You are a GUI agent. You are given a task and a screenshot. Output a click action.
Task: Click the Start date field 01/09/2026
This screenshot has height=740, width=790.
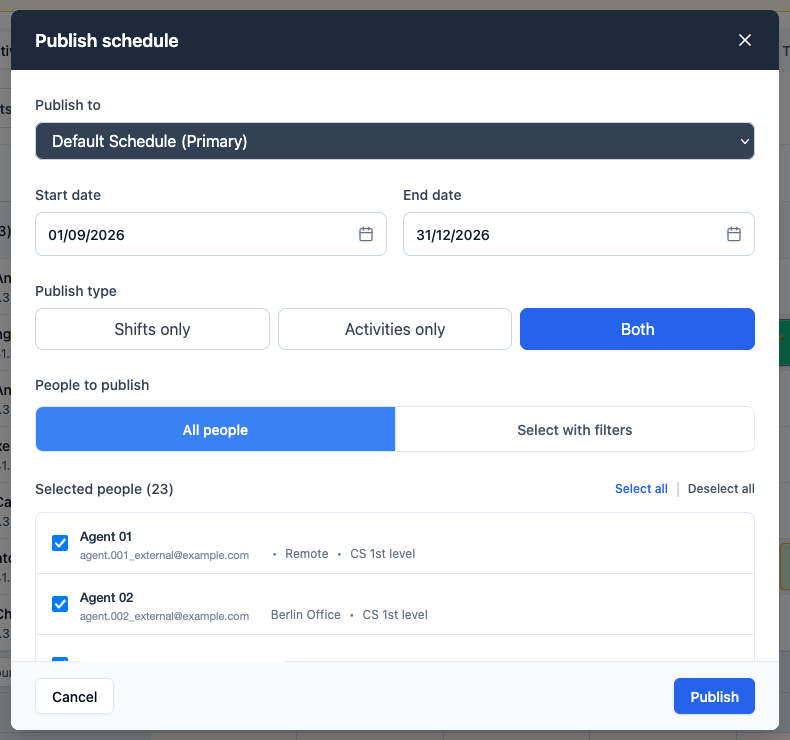(x=211, y=234)
